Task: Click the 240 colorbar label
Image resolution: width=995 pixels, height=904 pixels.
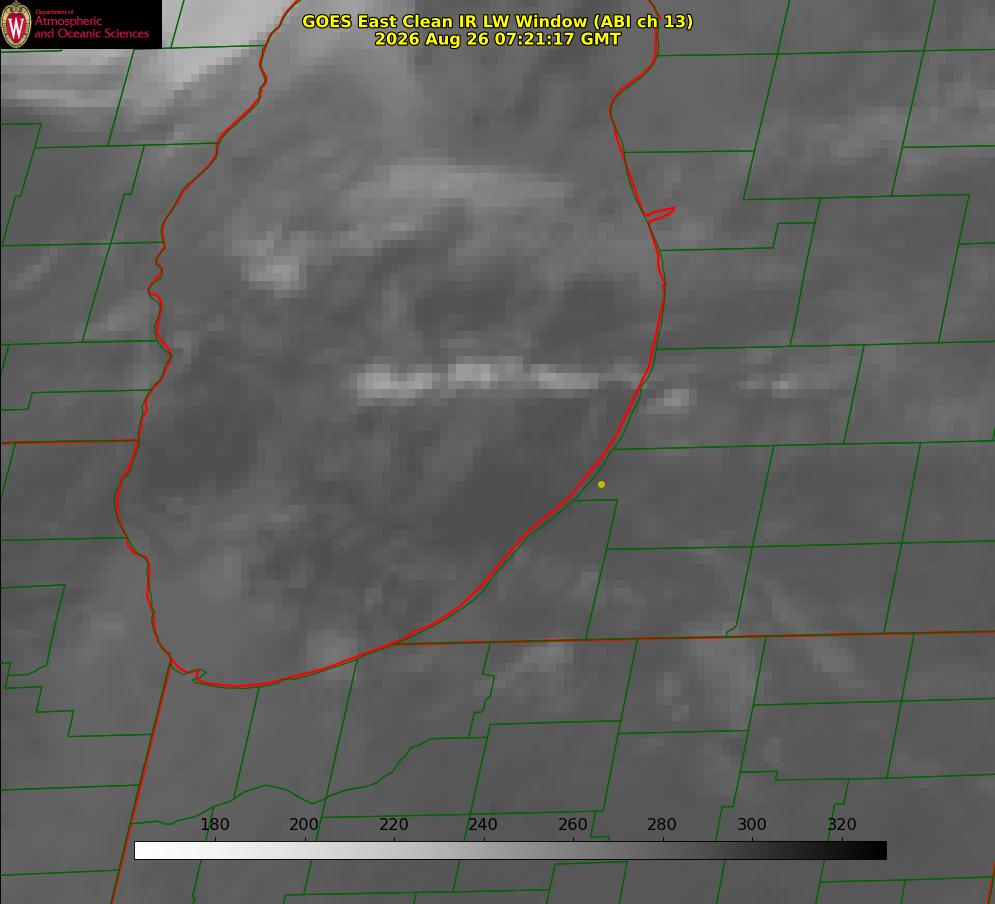Action: [483, 824]
